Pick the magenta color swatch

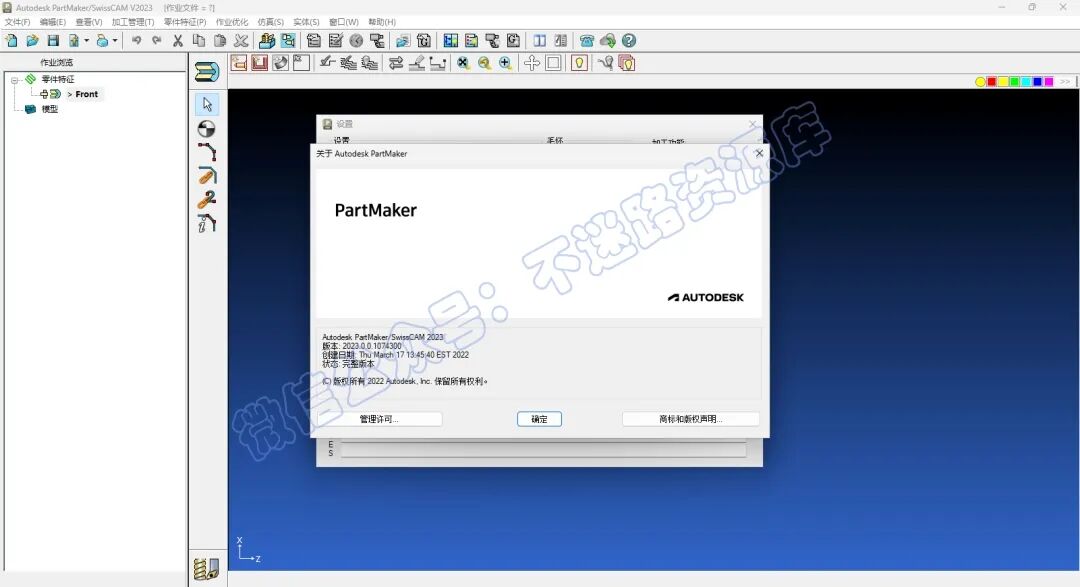(x=1049, y=82)
